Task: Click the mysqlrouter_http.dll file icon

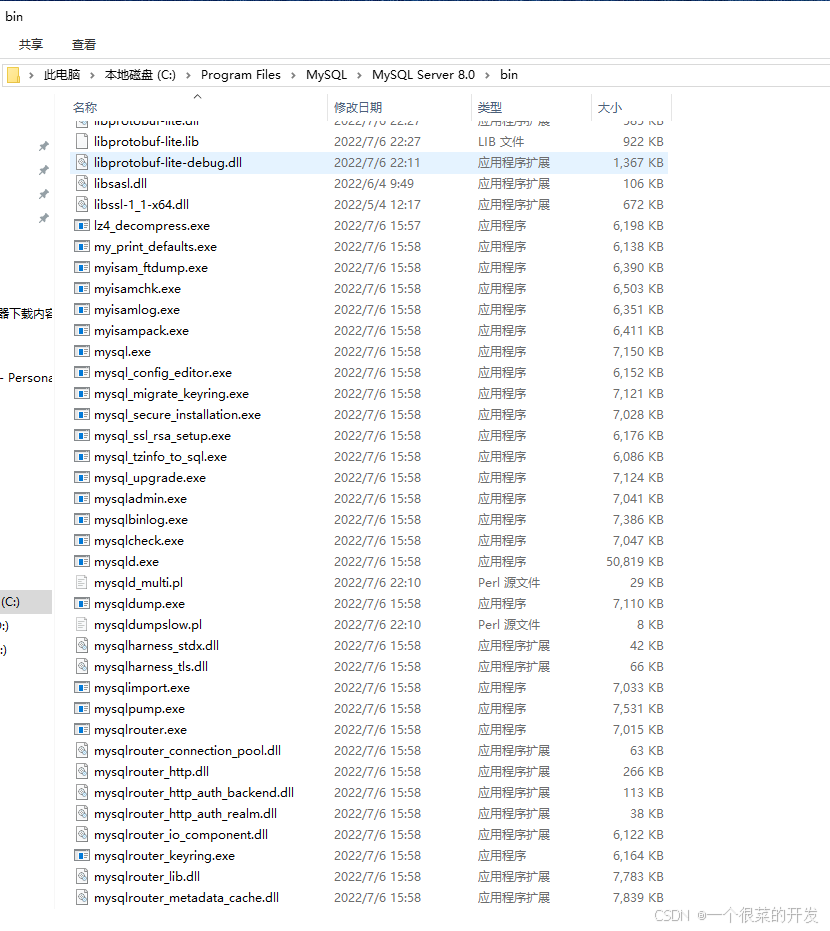Action: (82, 772)
